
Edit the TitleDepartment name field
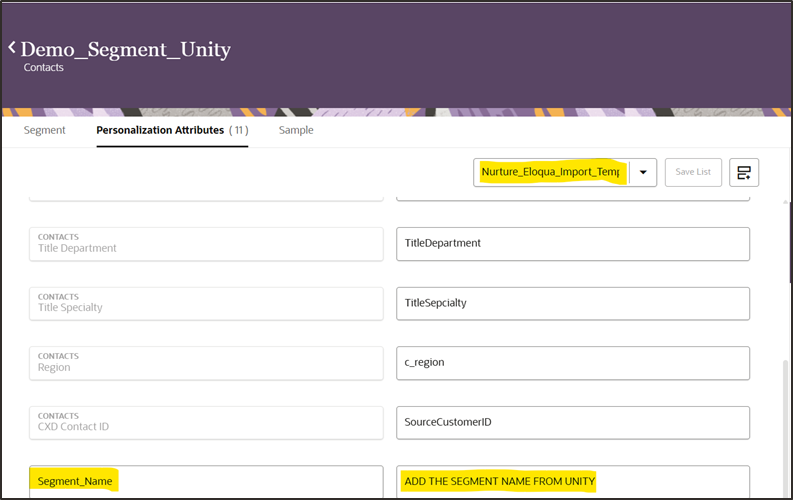pos(573,244)
